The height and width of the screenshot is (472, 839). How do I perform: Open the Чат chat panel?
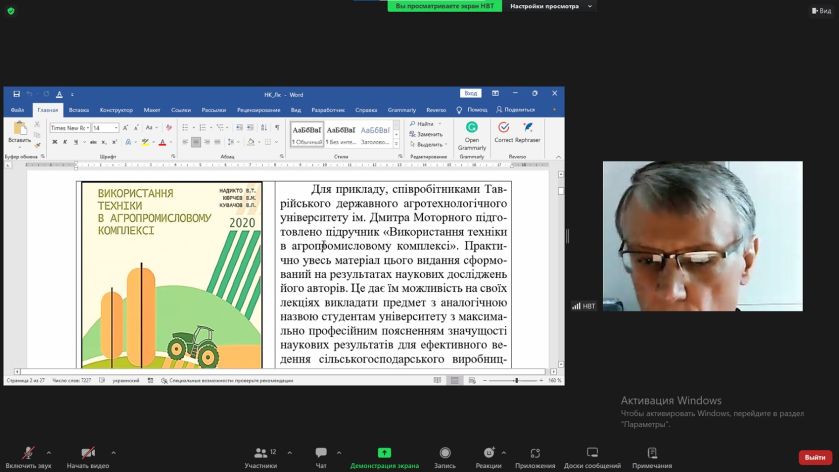pyautogui.click(x=321, y=454)
